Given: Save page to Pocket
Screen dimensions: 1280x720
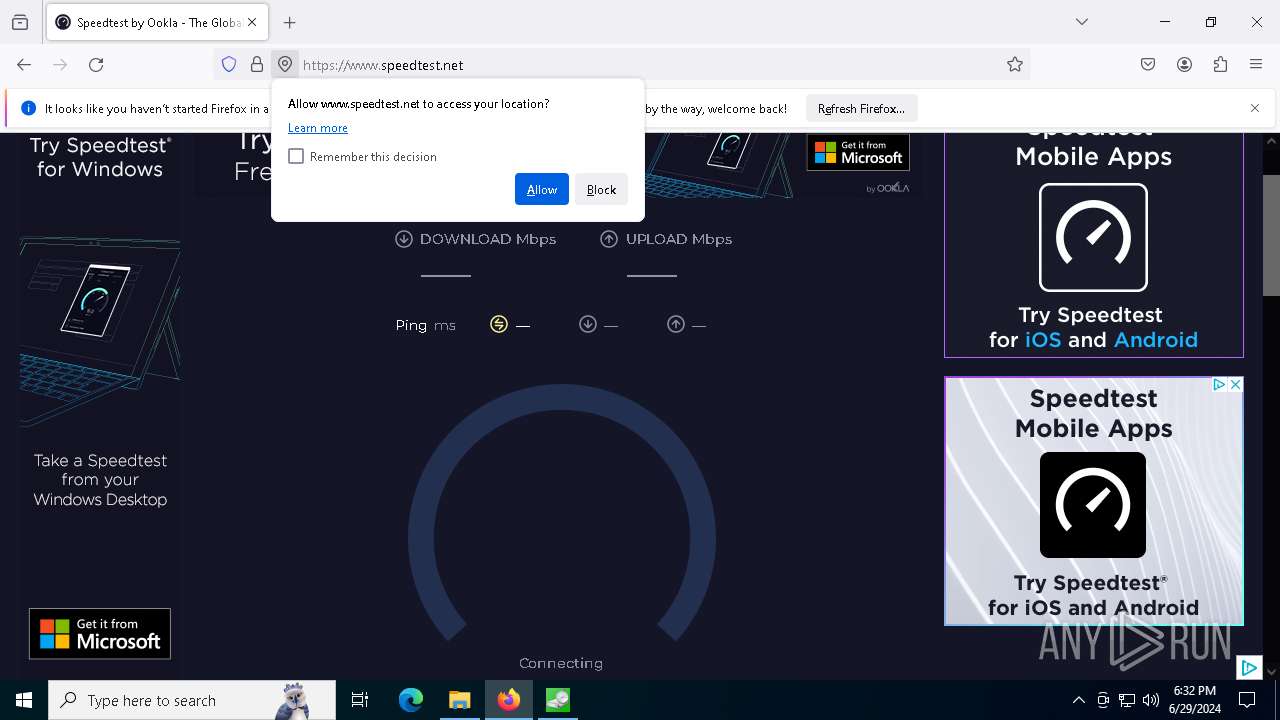Looking at the screenshot, I should pyautogui.click(x=1148, y=65).
